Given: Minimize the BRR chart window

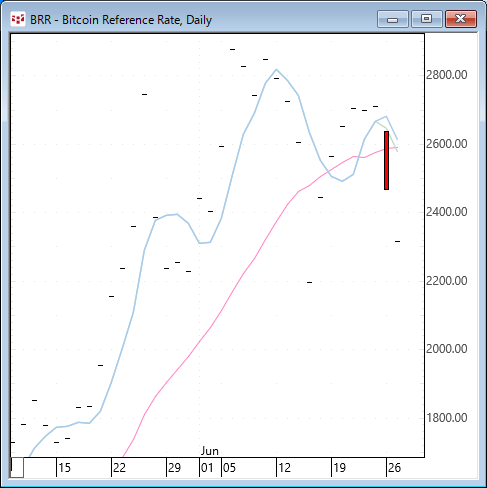Looking at the screenshot, I should 393,19.
